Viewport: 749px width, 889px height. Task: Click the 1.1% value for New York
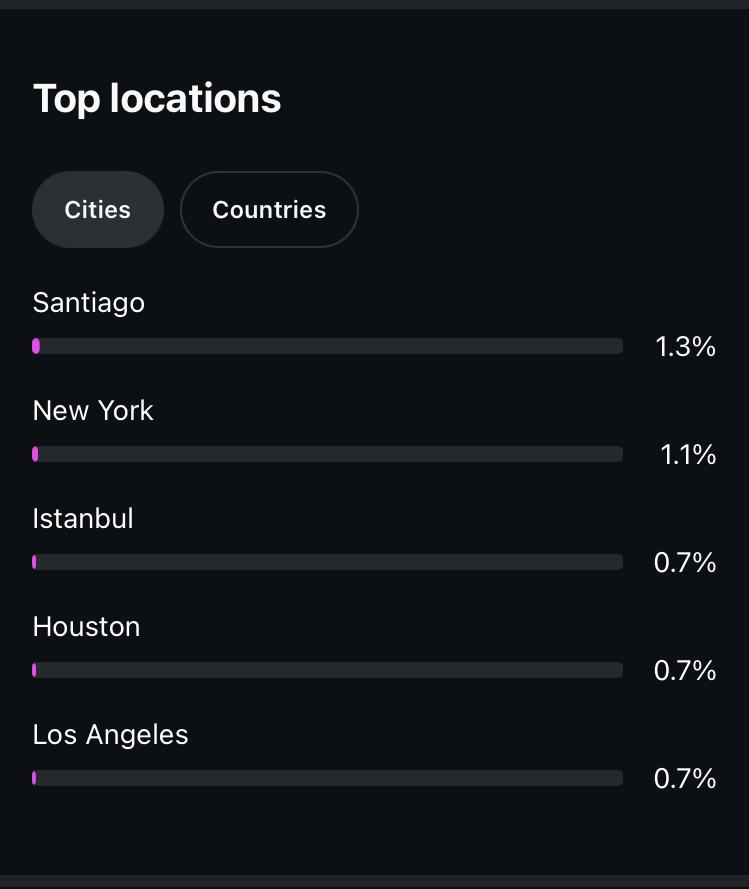688,455
